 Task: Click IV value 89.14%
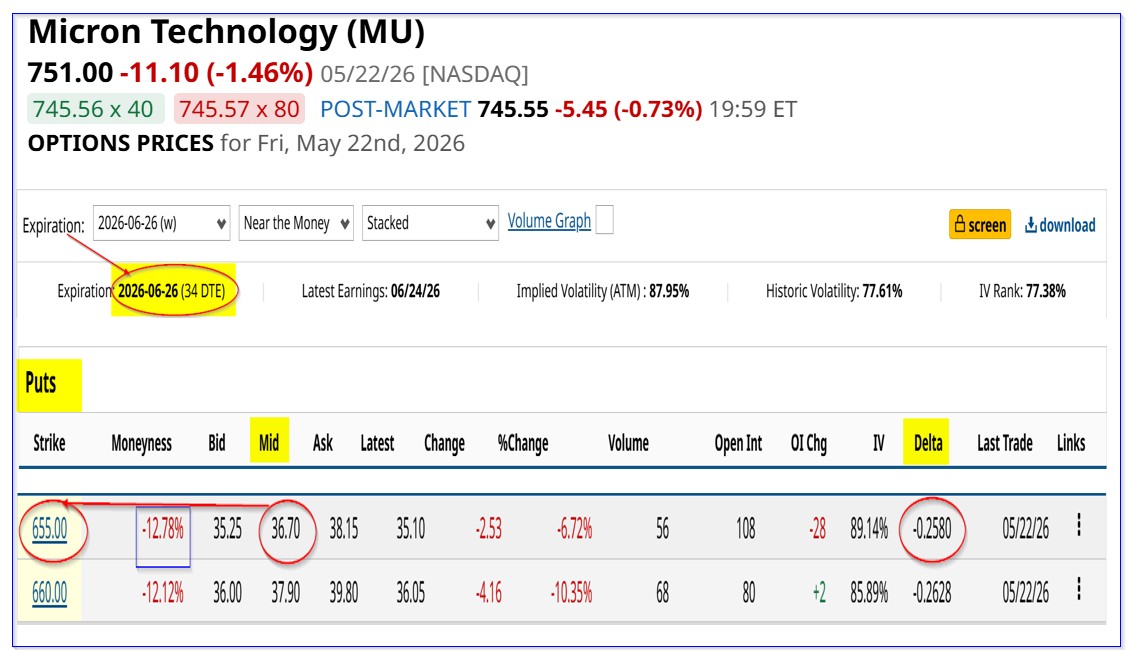[869, 530]
